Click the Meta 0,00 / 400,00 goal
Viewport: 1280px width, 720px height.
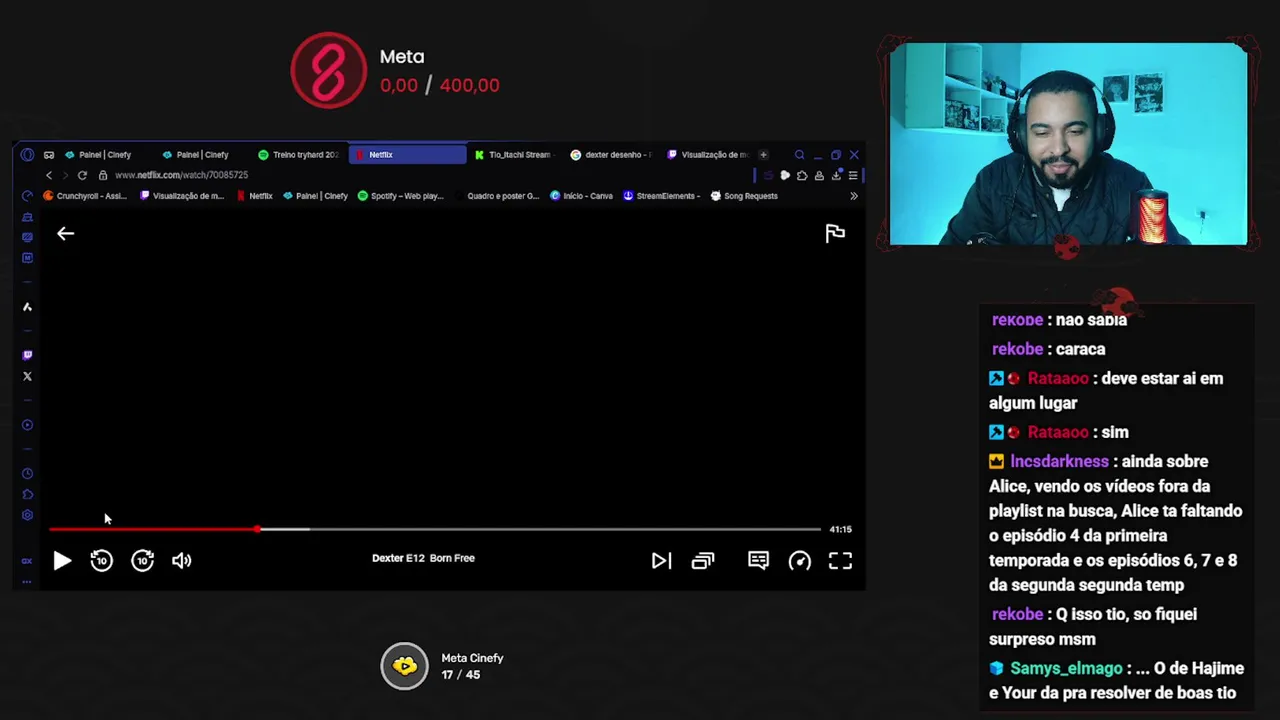395,71
